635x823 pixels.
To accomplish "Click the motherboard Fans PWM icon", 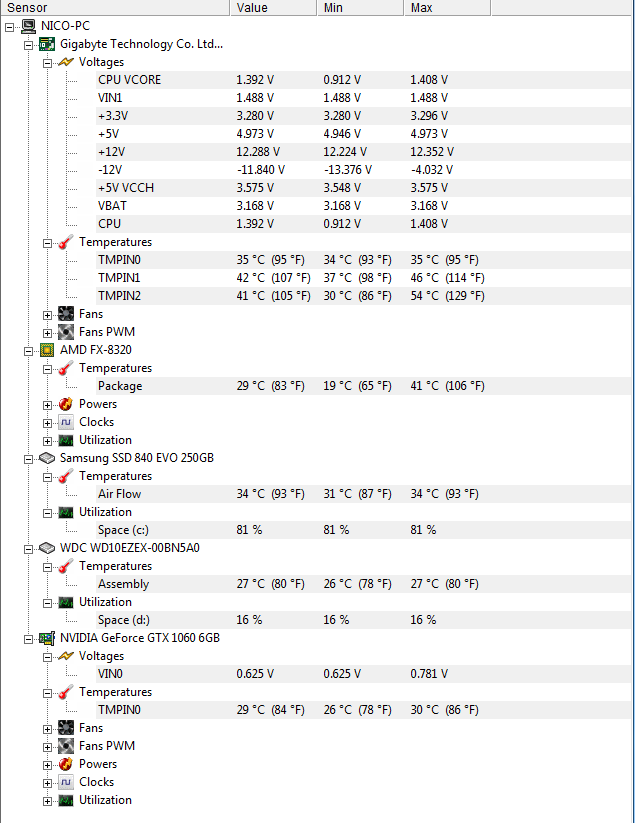I will [66, 332].
